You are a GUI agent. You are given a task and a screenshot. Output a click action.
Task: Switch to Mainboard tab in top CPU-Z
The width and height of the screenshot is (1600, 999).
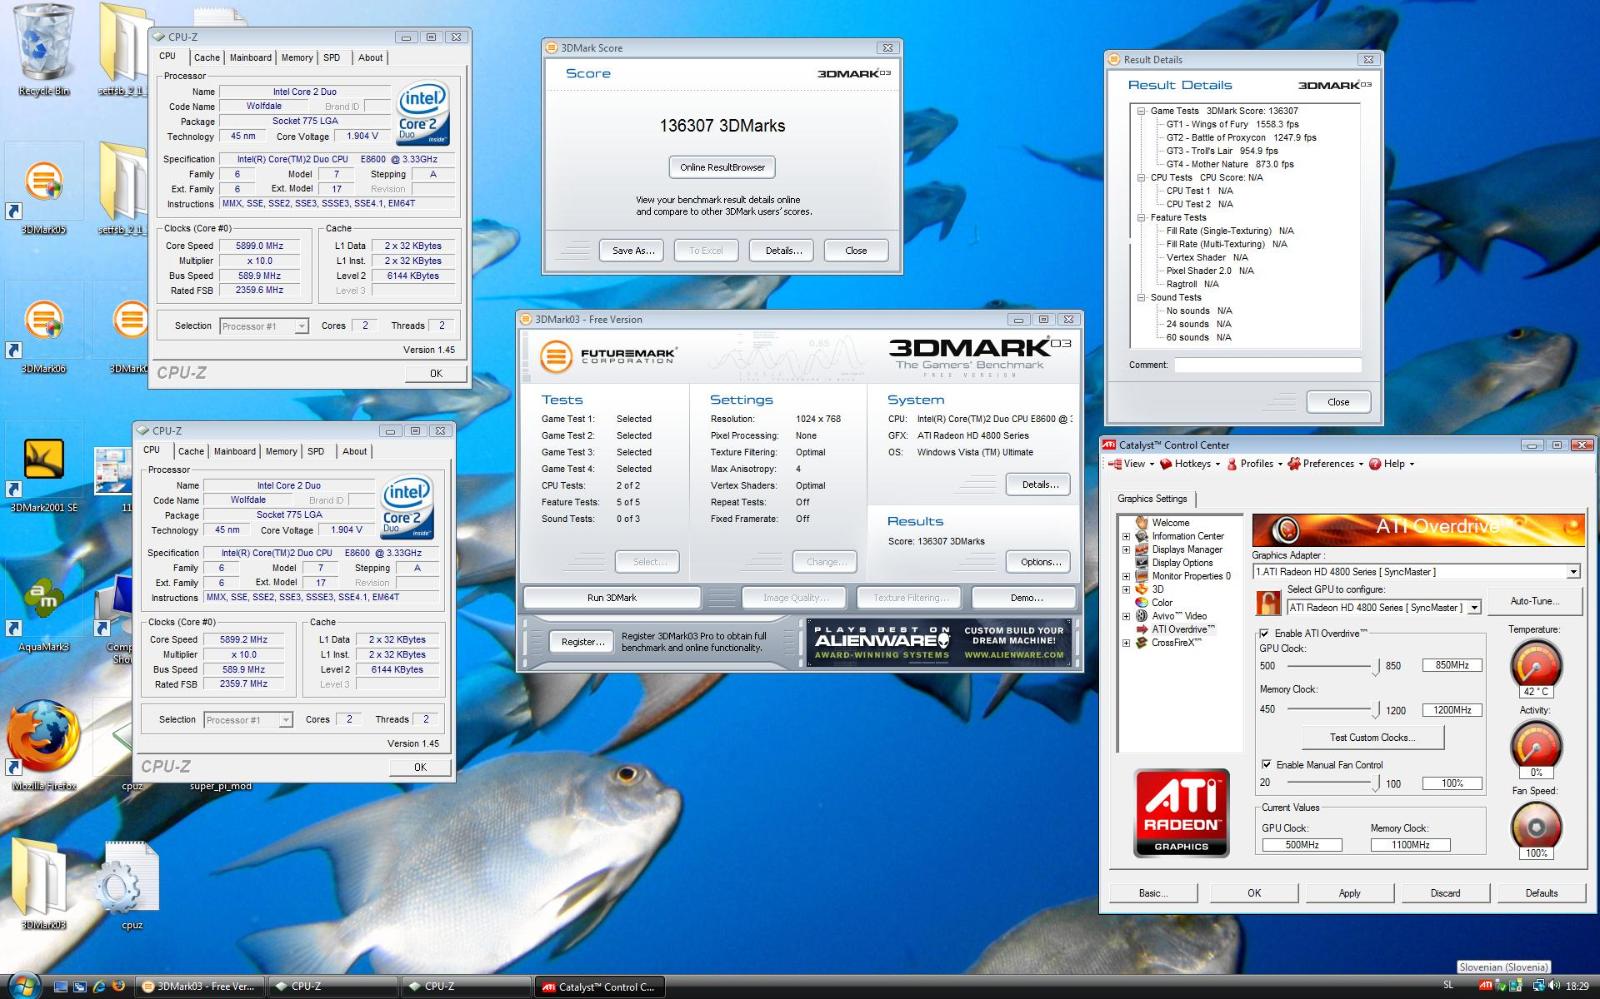pyautogui.click(x=251, y=58)
